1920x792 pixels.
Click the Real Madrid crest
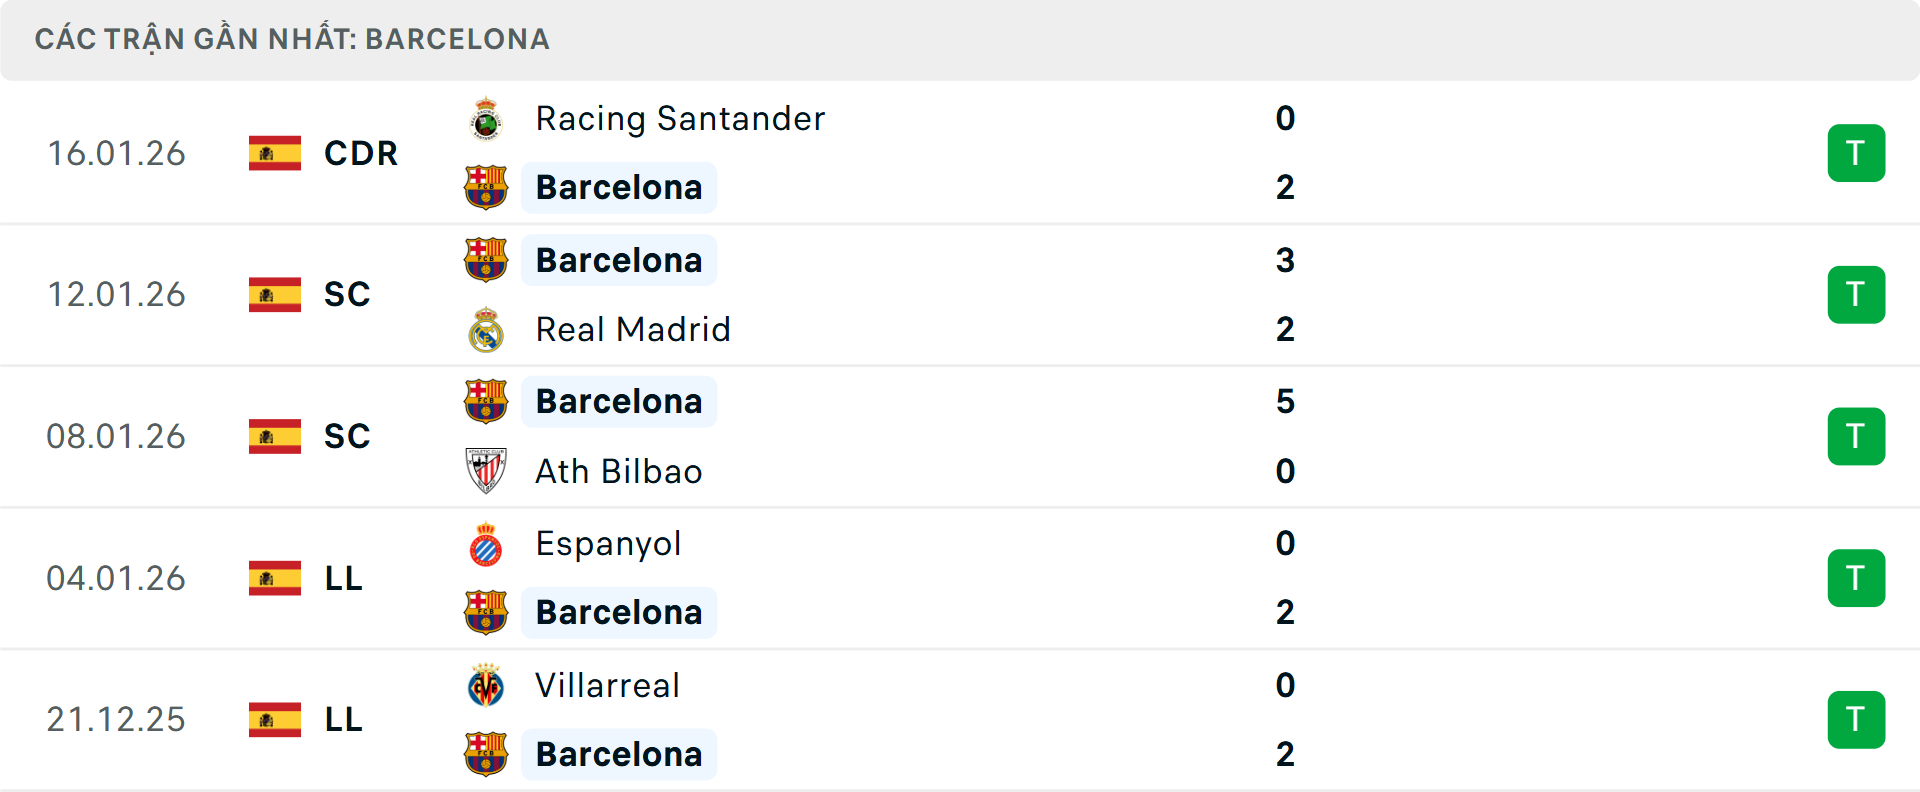point(486,329)
